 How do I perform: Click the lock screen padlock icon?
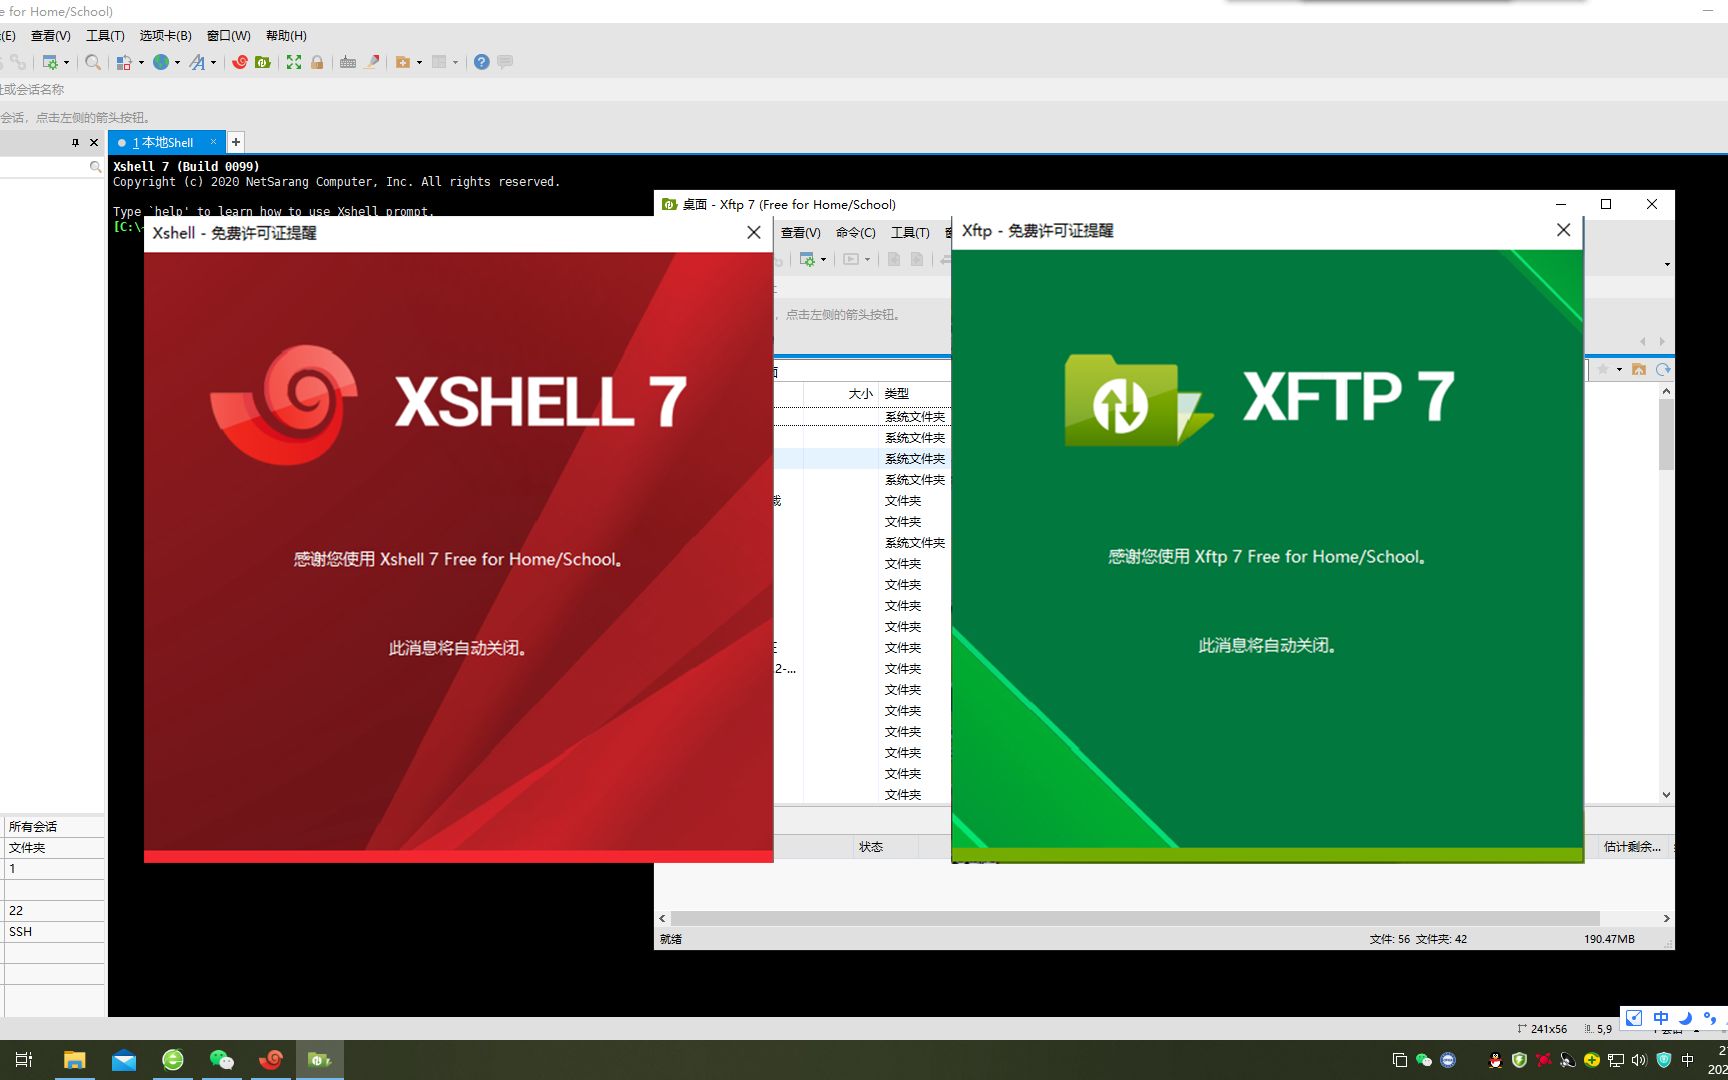[x=317, y=62]
